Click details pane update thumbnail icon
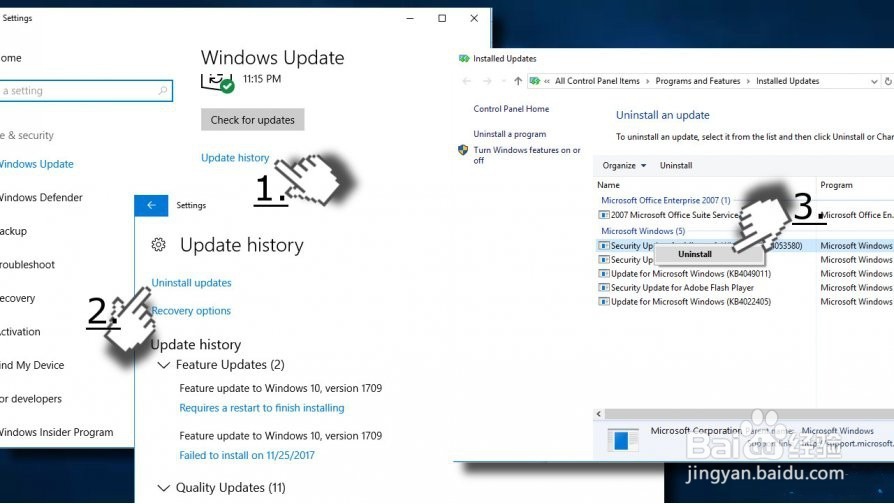Screen dimensions: 894x504 (623, 440)
